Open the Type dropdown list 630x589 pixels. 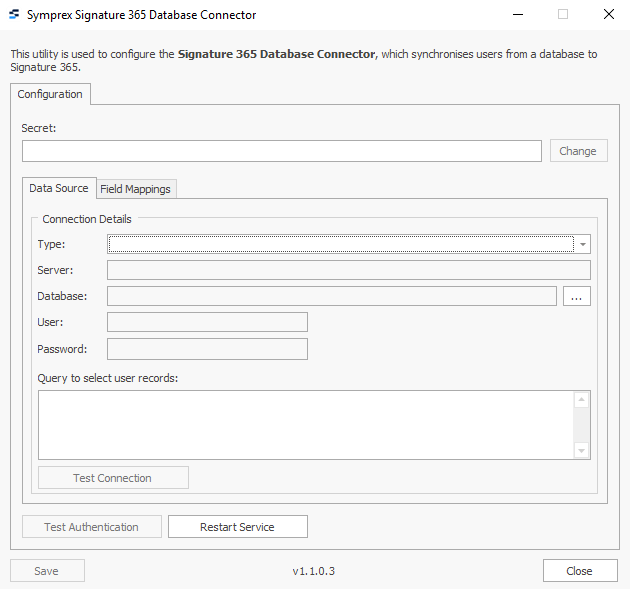point(583,244)
